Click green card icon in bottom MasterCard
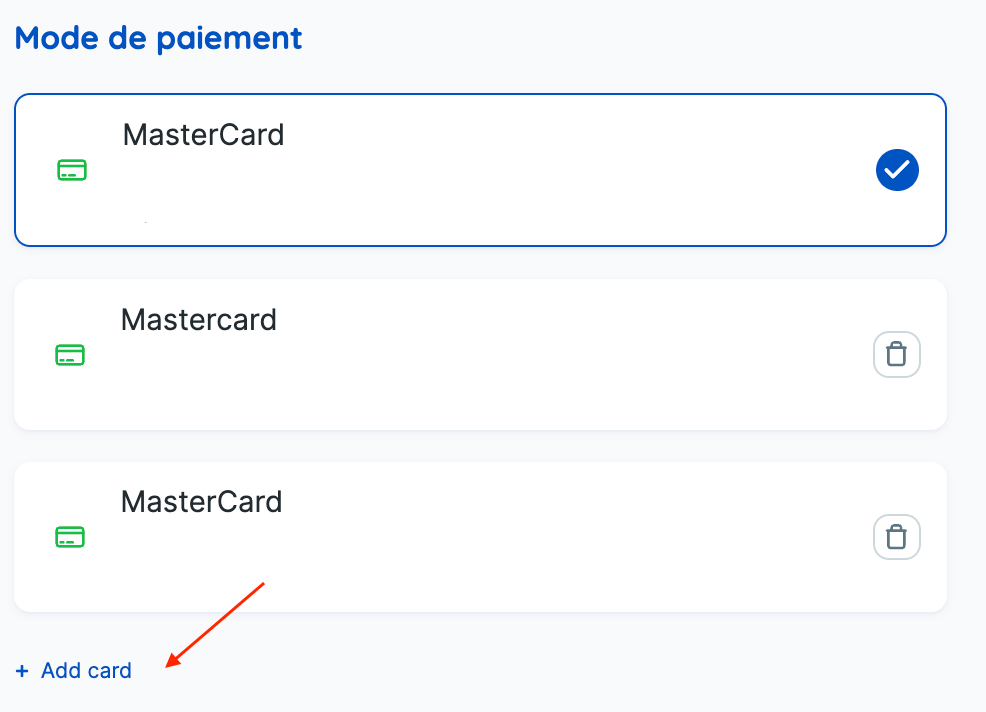This screenshot has height=712, width=986. pyautogui.click(x=70, y=537)
